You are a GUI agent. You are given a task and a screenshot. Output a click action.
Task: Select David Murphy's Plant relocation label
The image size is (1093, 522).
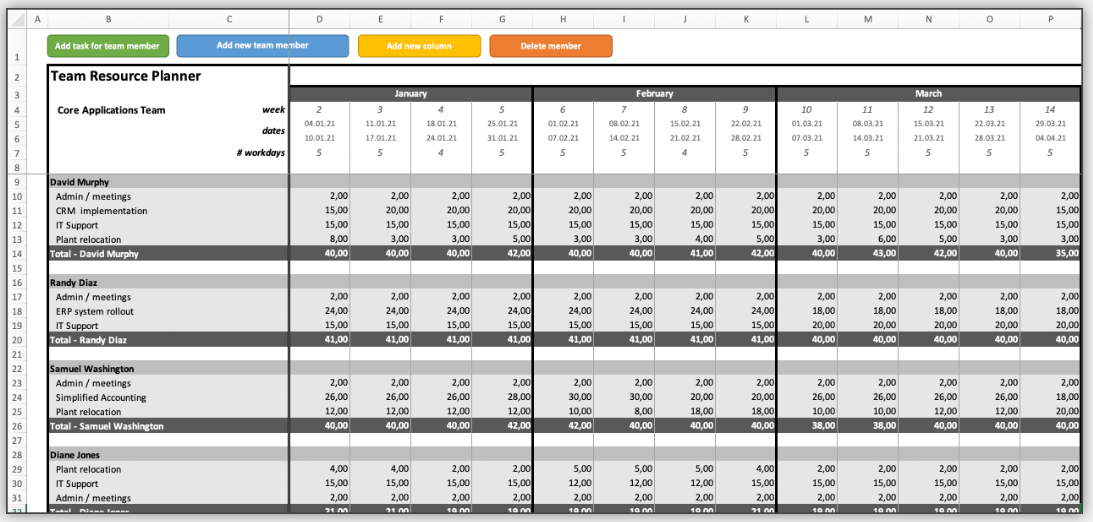88,239
